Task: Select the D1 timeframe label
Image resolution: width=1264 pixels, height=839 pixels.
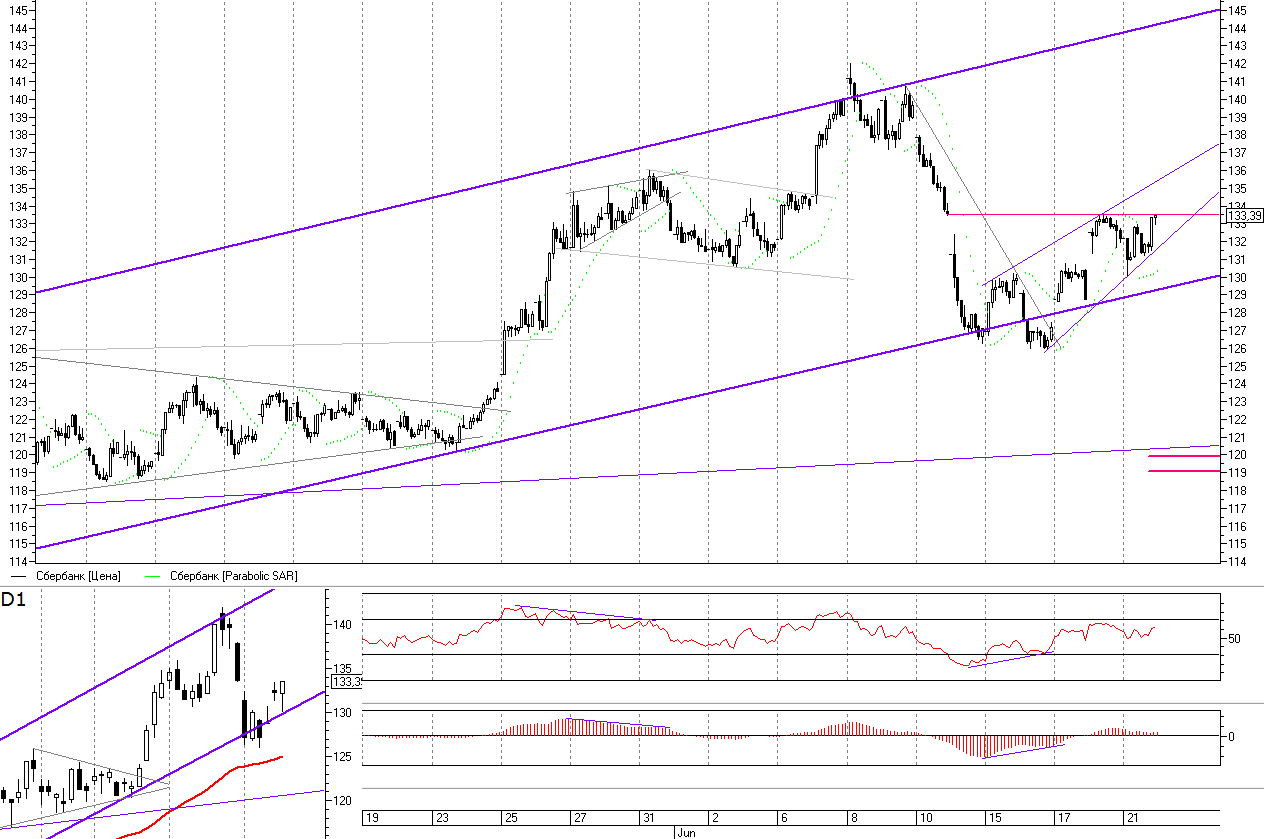Action: (x=13, y=600)
